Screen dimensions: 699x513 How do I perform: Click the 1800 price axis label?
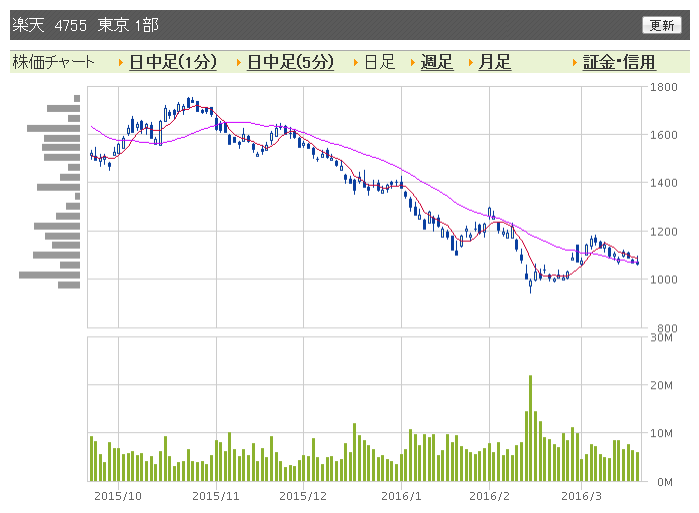tap(663, 87)
